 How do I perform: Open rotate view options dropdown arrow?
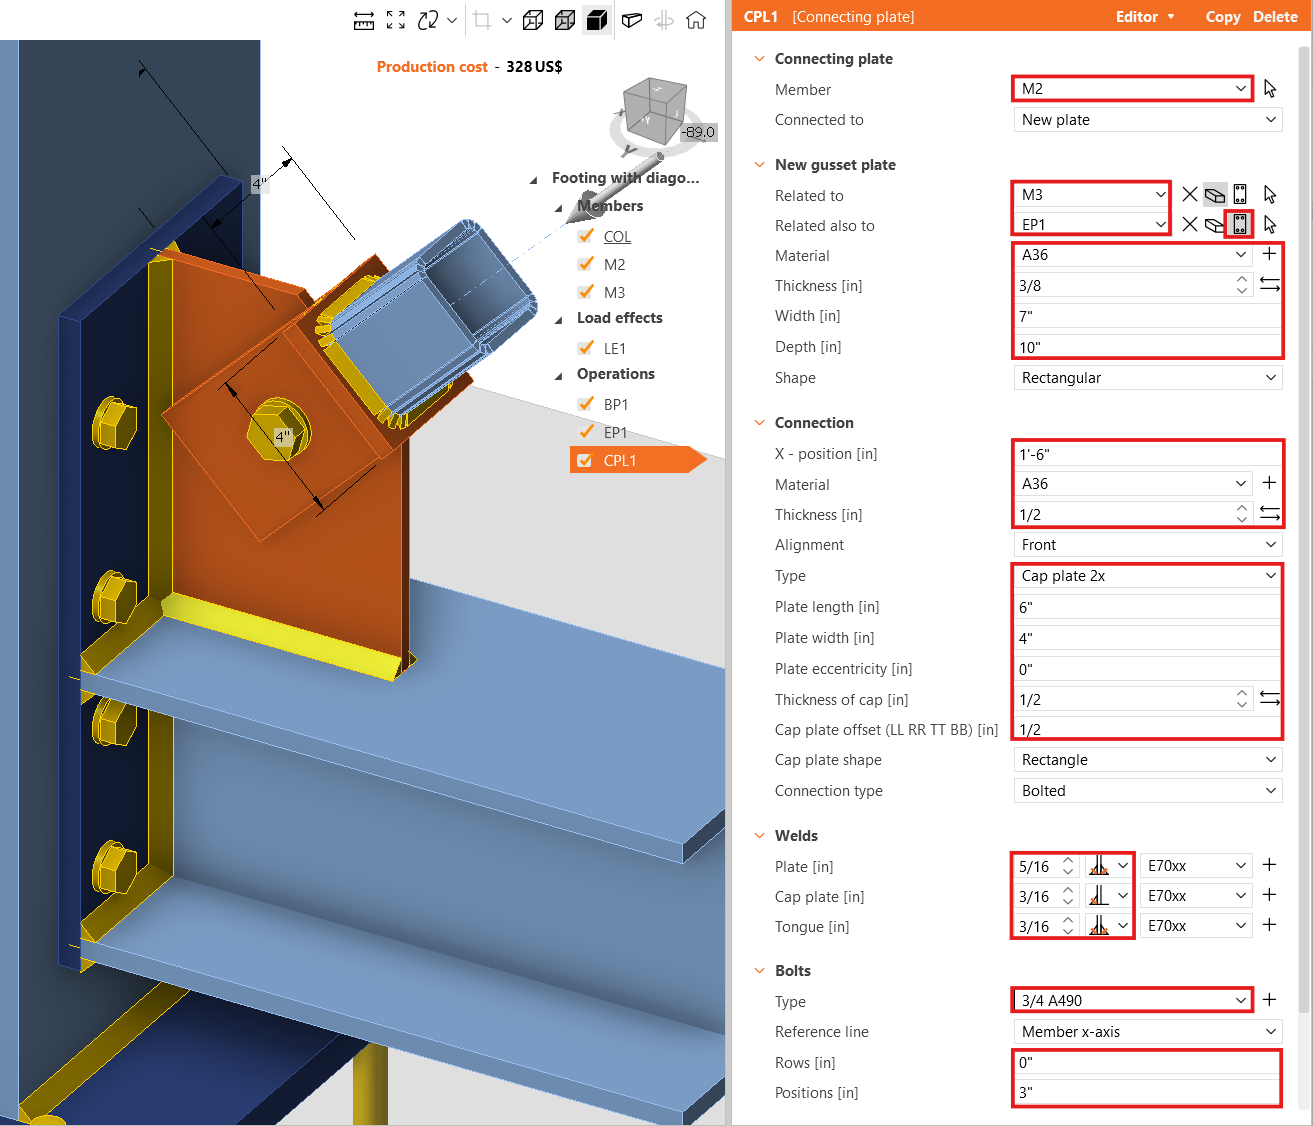[452, 20]
